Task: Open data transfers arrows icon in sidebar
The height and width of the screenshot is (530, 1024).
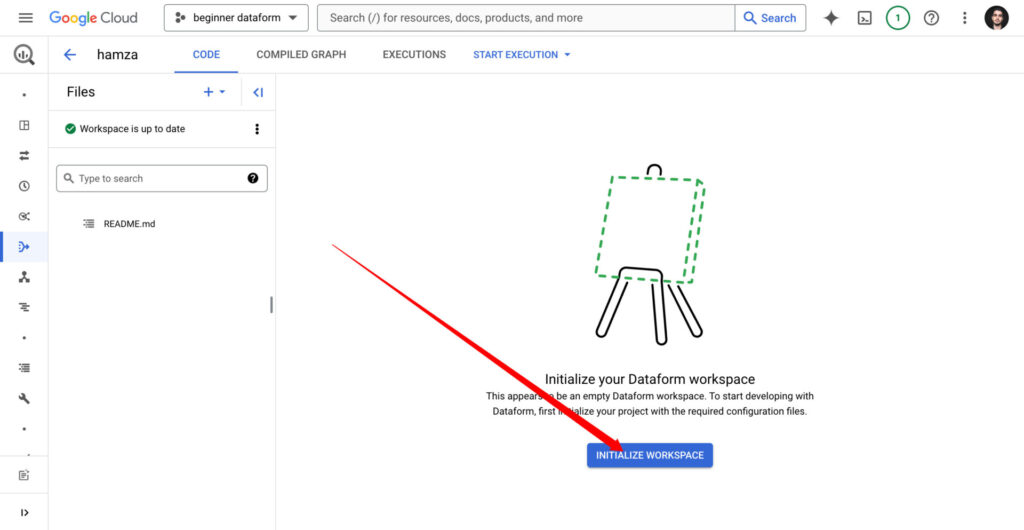Action: point(24,156)
